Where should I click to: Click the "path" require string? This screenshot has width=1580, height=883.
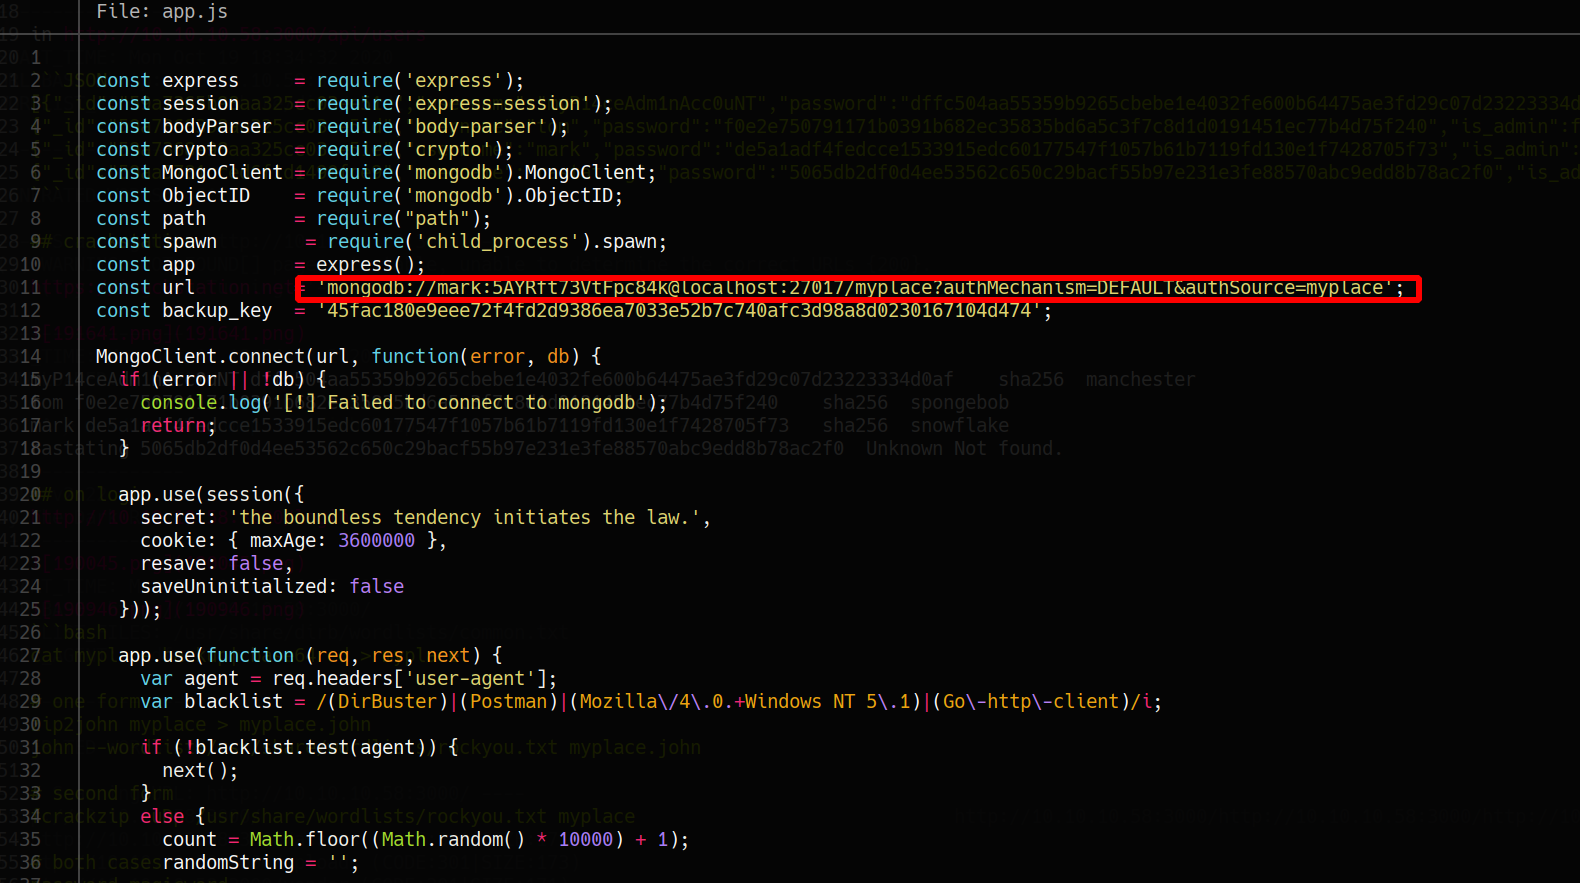point(437,219)
